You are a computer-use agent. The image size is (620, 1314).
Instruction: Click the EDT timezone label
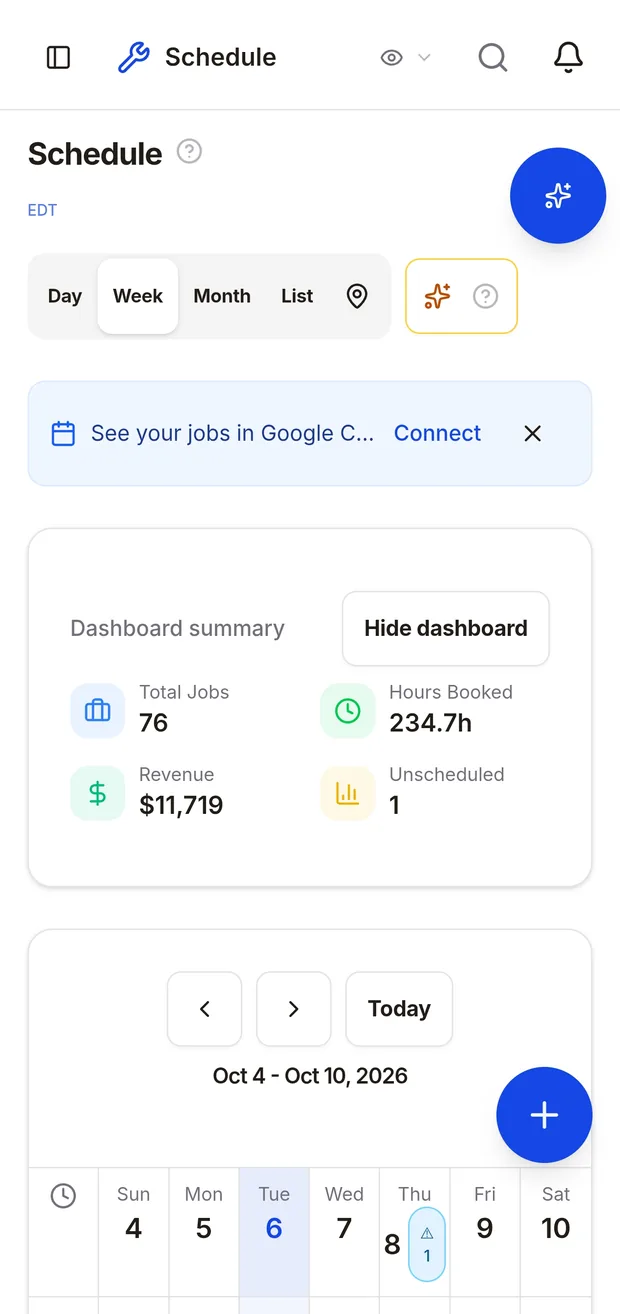click(x=42, y=210)
